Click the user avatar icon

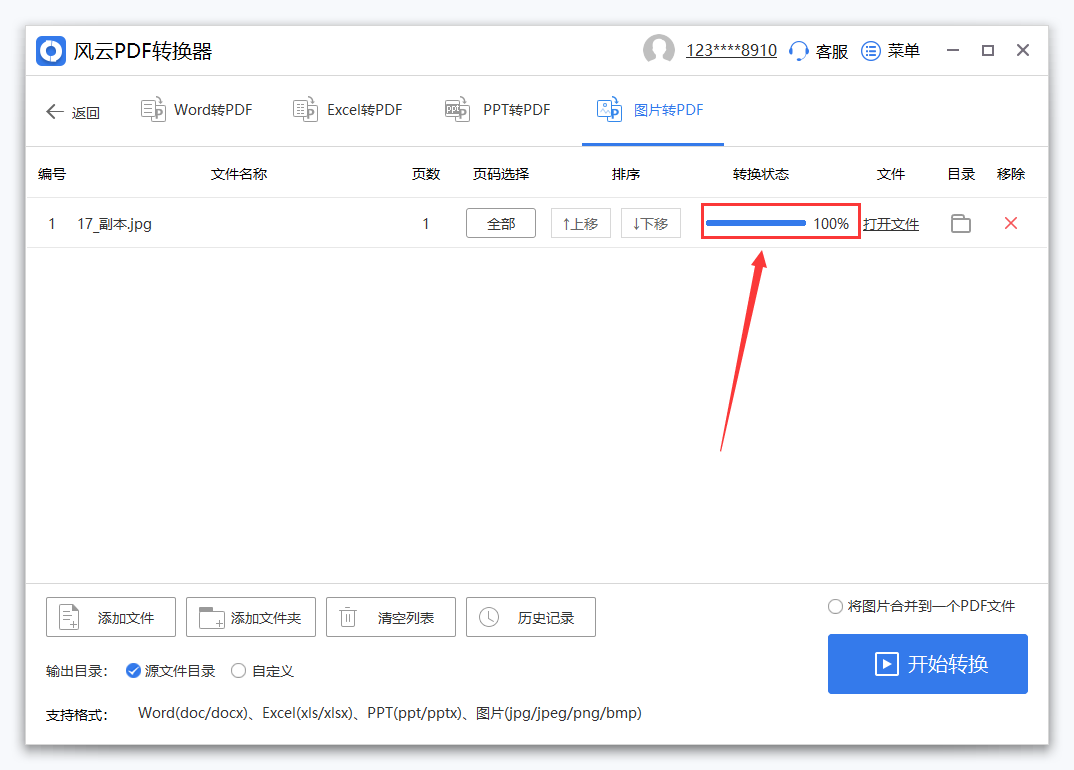(x=659, y=49)
